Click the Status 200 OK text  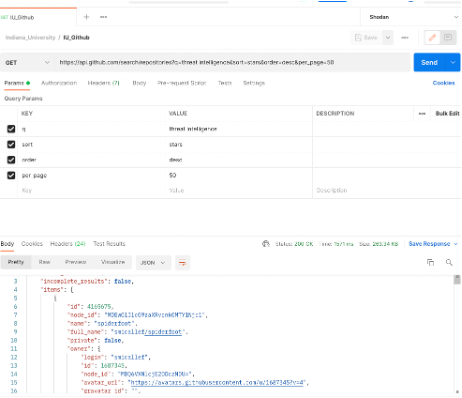[x=294, y=244]
